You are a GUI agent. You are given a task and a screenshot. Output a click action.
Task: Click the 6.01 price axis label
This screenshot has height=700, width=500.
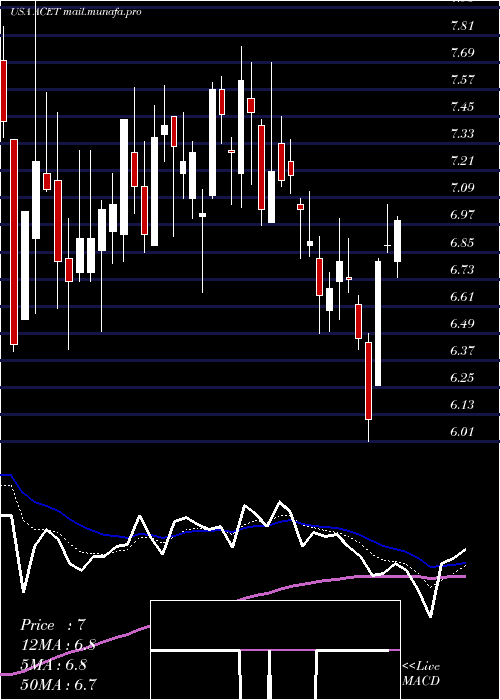[x=462, y=432]
